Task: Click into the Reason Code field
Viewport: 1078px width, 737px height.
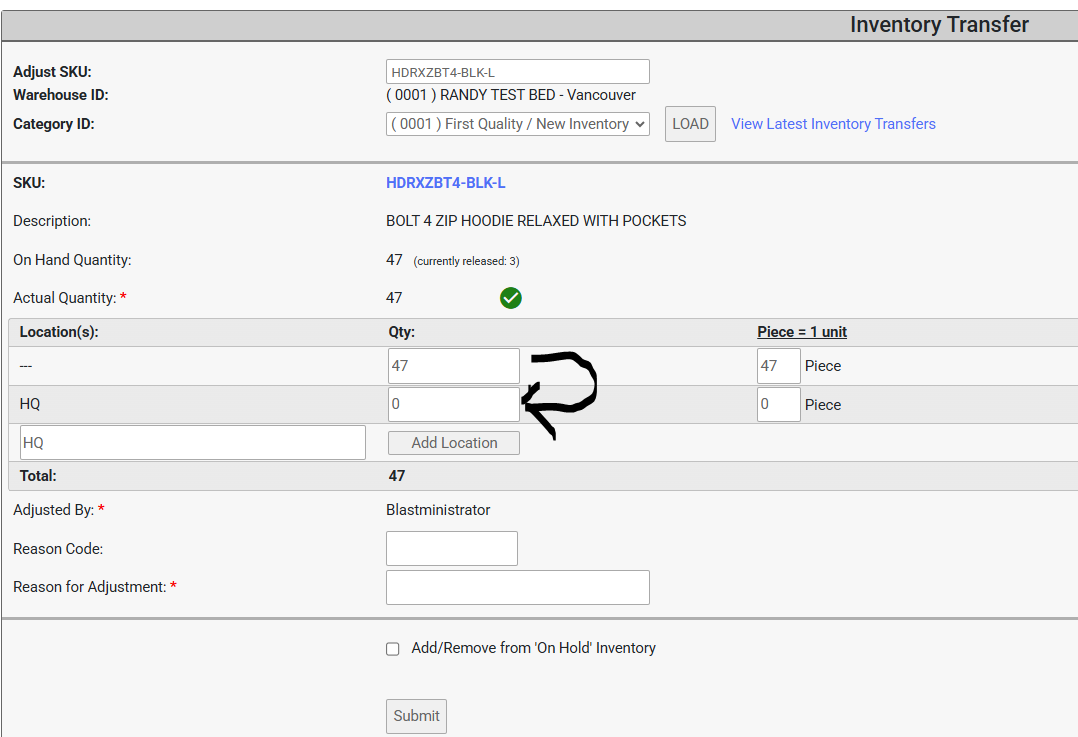Action: click(451, 548)
